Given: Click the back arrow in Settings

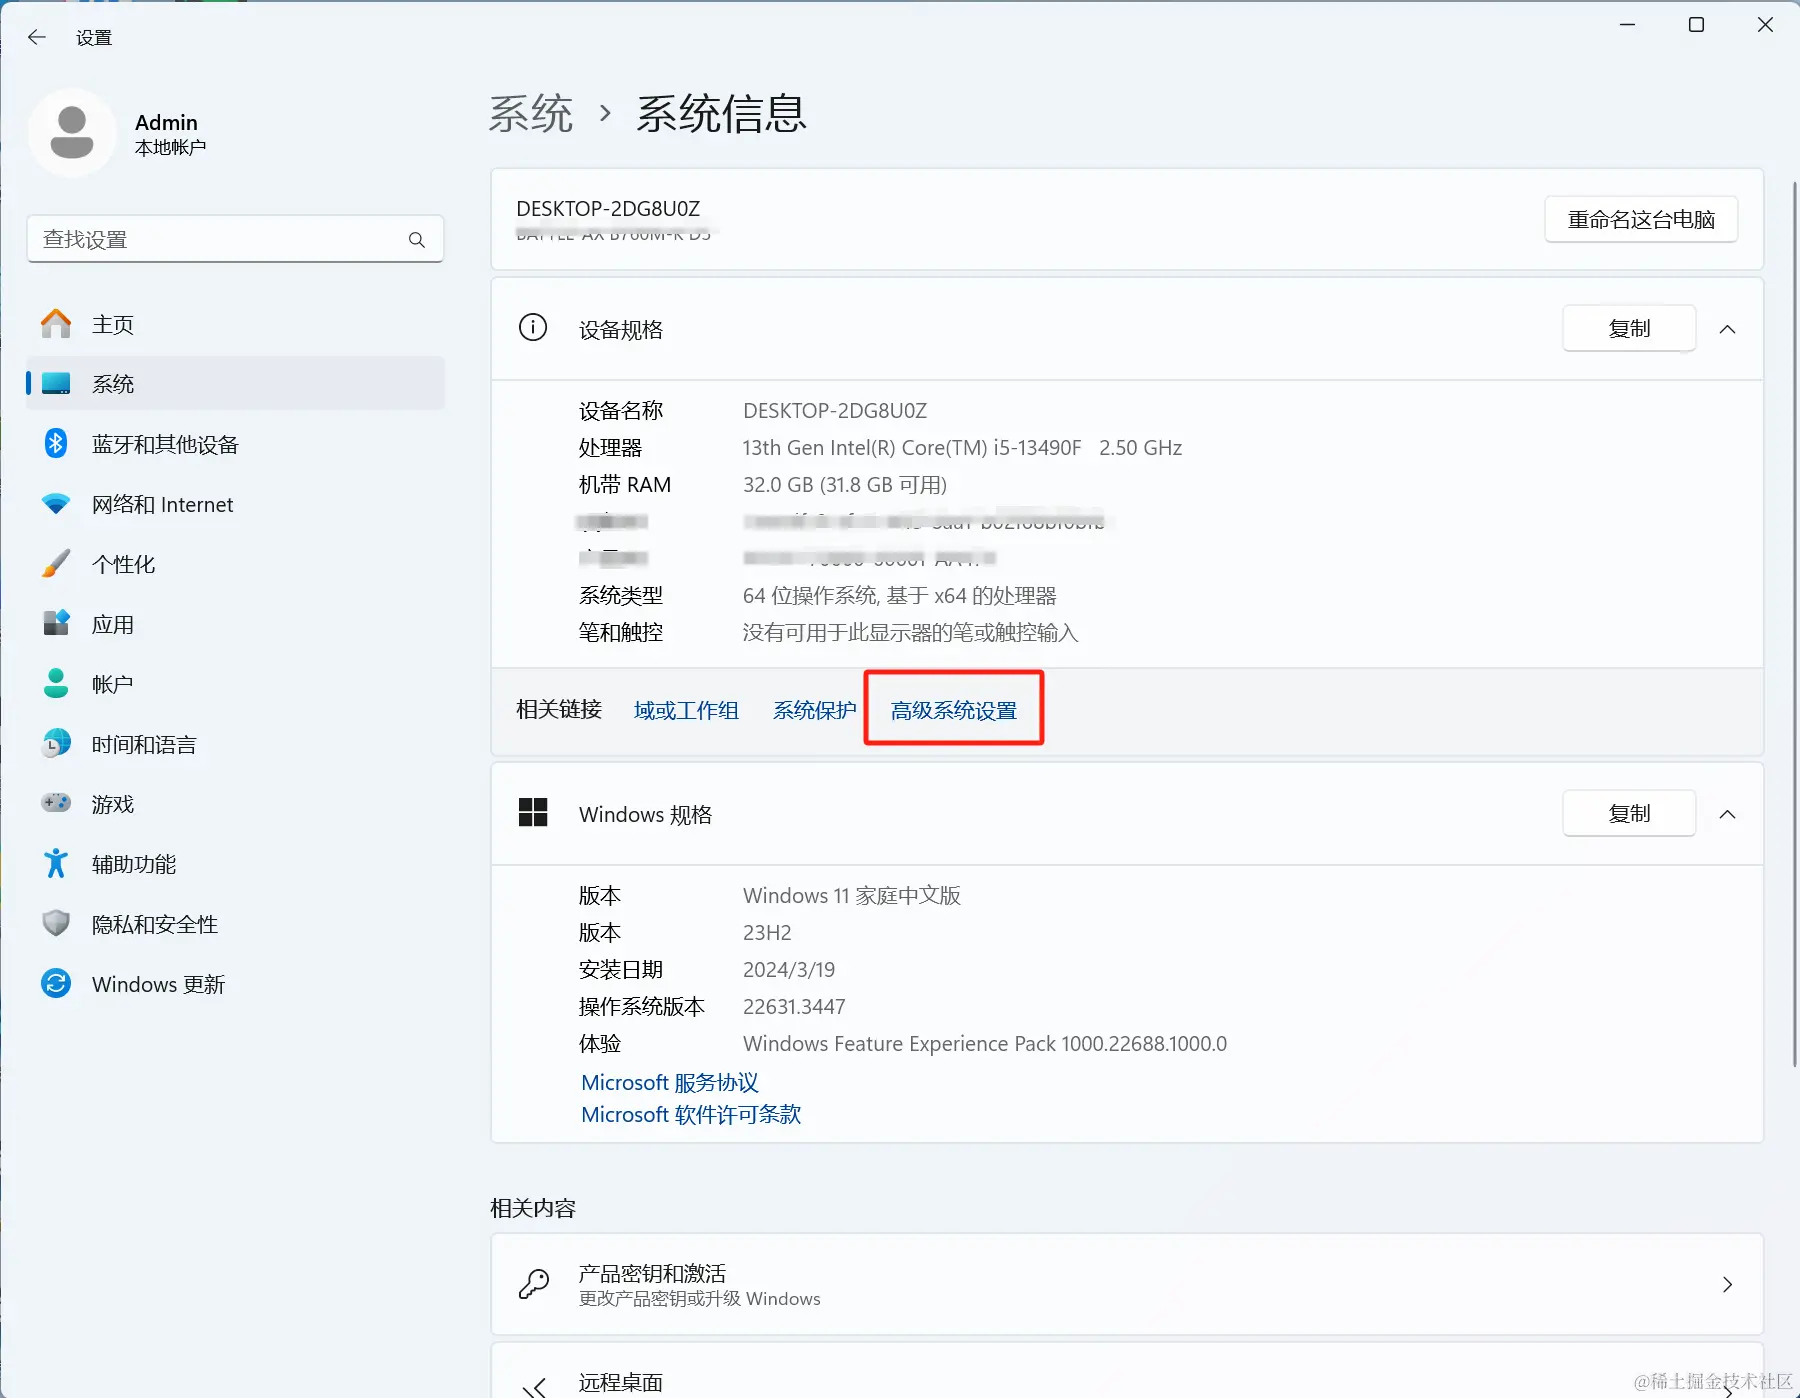Looking at the screenshot, I should (x=37, y=37).
